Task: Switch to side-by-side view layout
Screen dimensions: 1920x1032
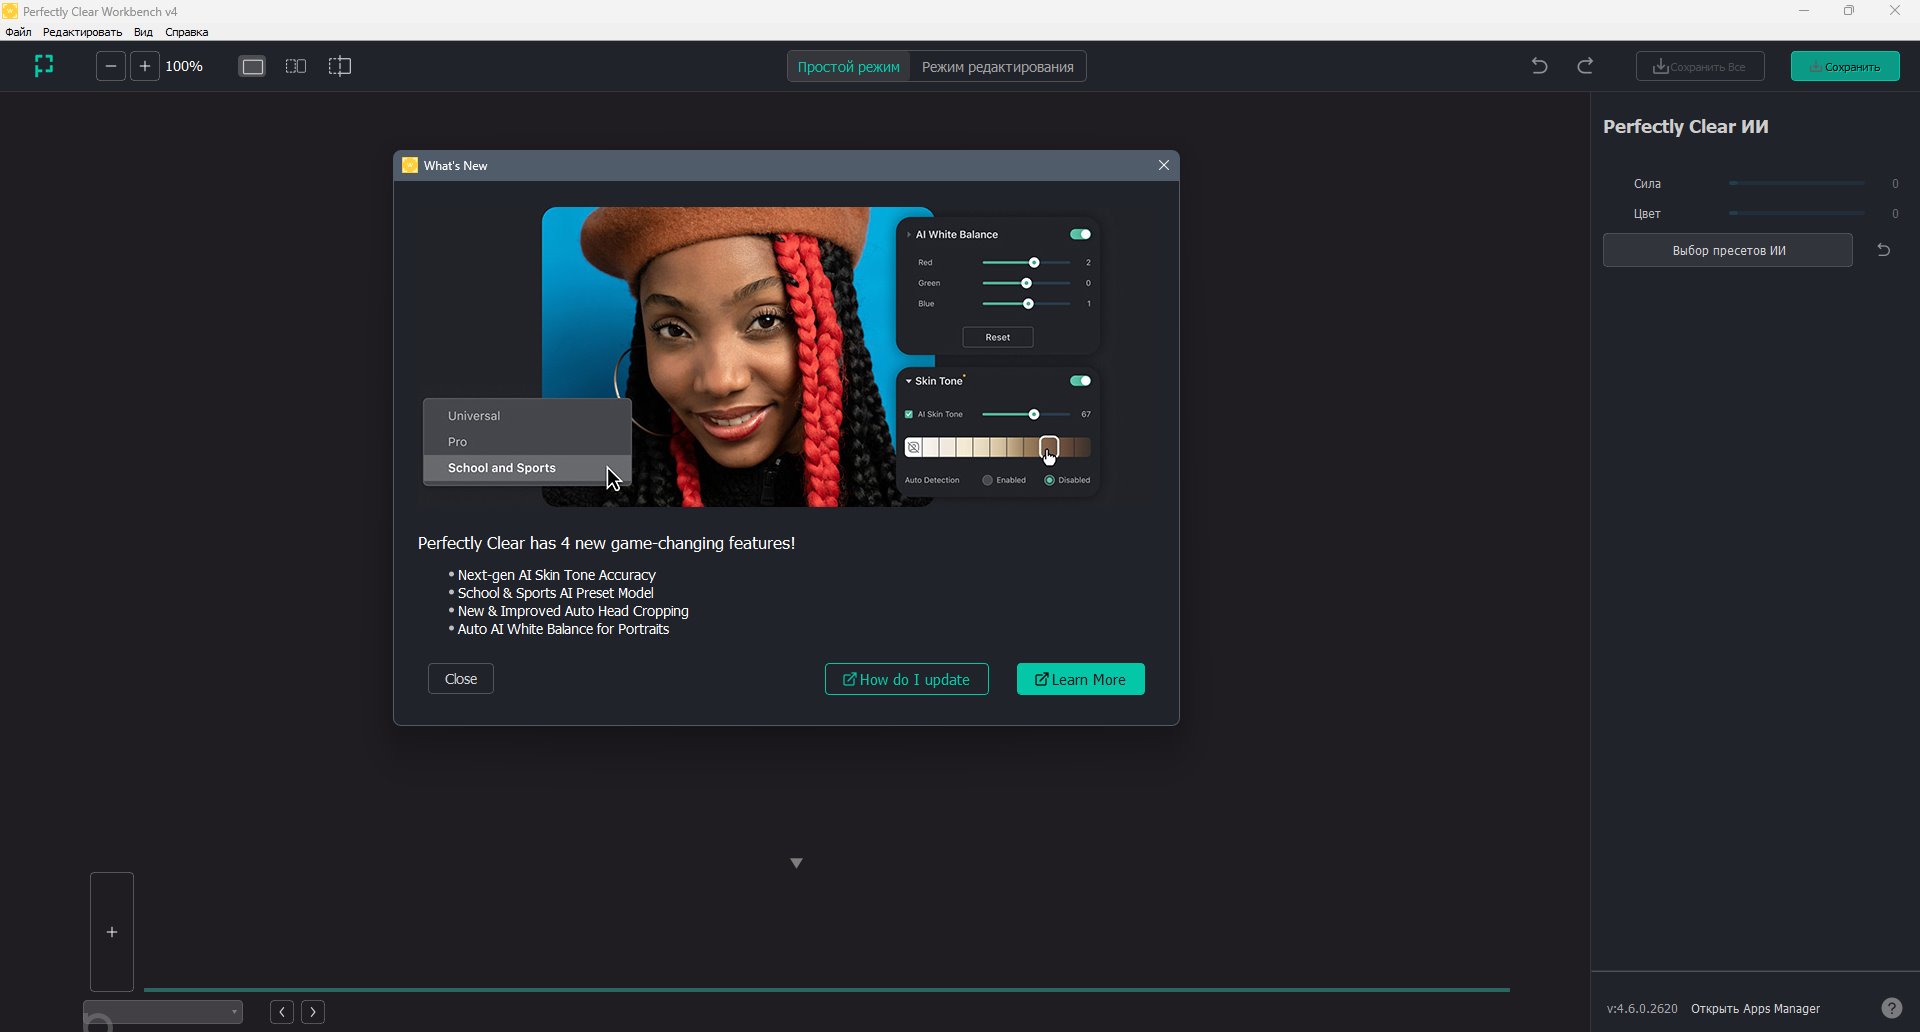Action: [x=296, y=66]
